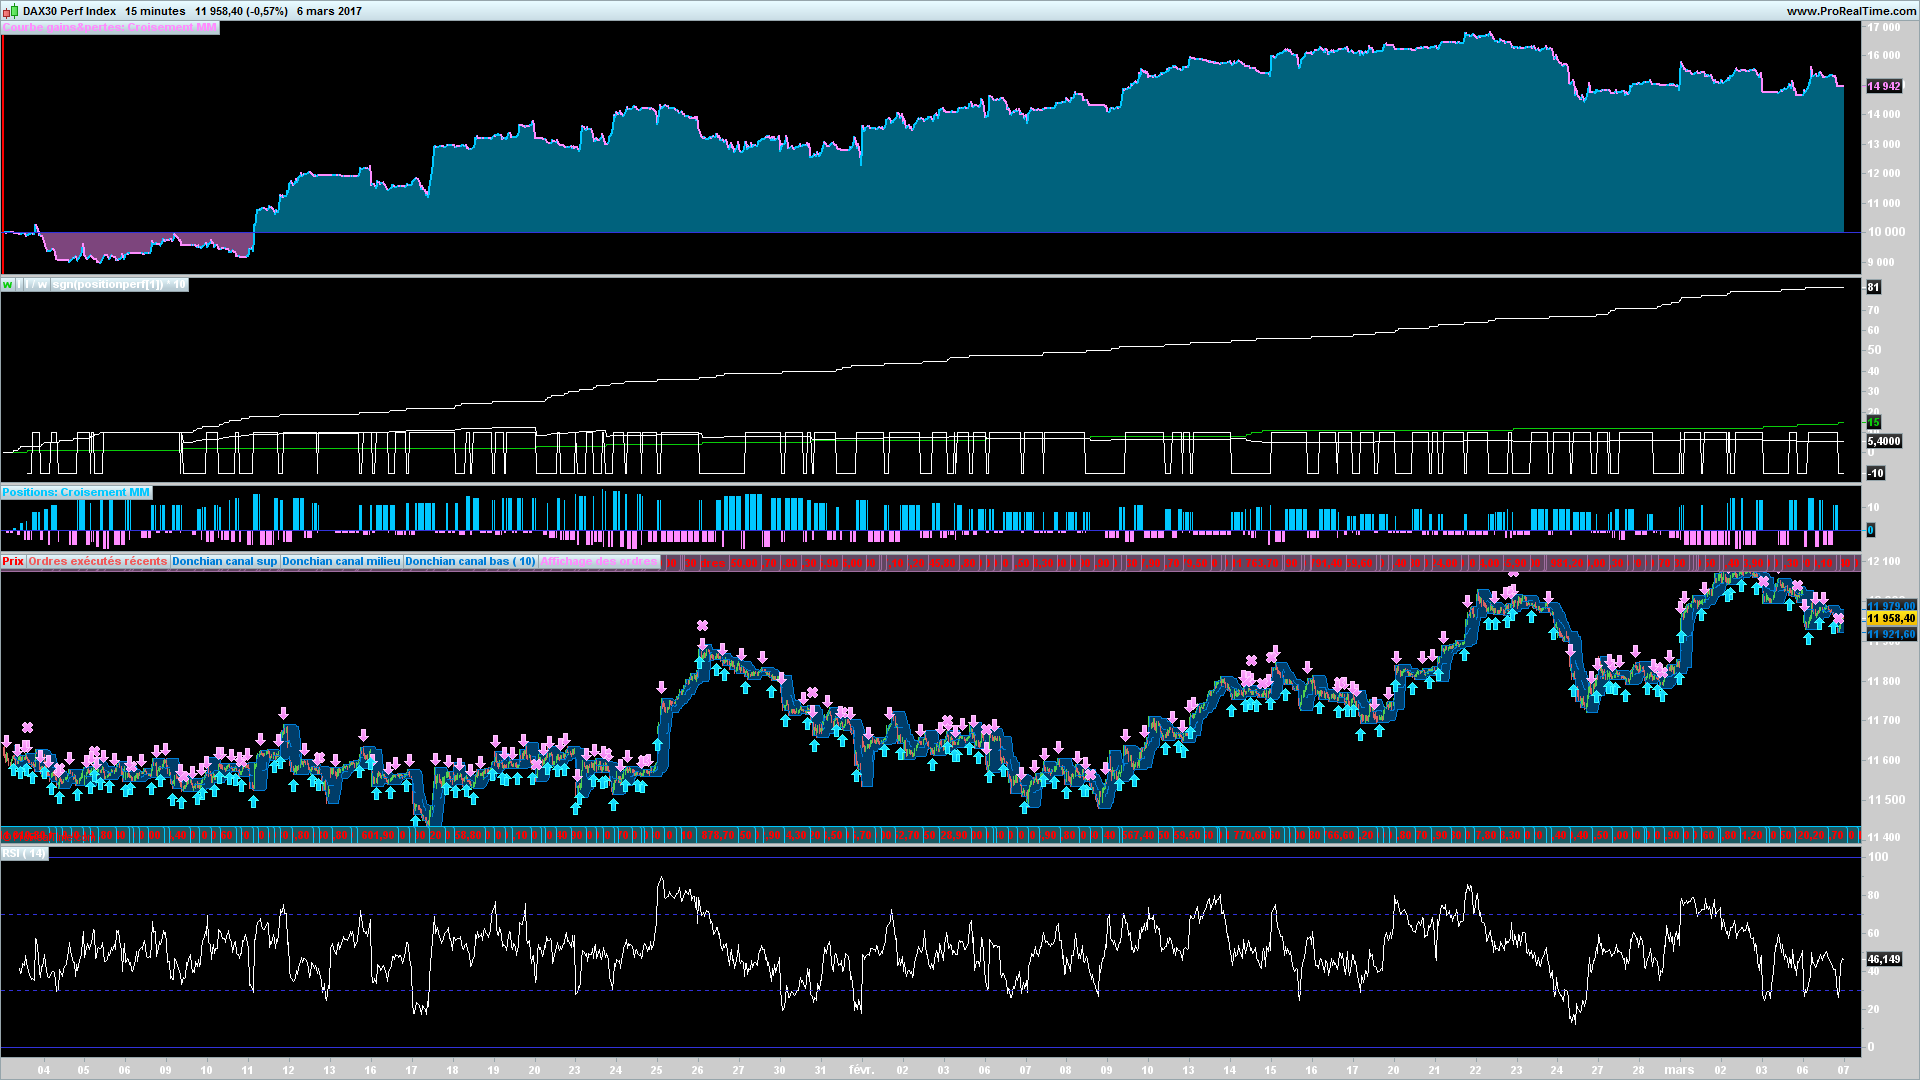
Task: Click the Courbe gains&pertes indicator label
Action: pos(109,28)
